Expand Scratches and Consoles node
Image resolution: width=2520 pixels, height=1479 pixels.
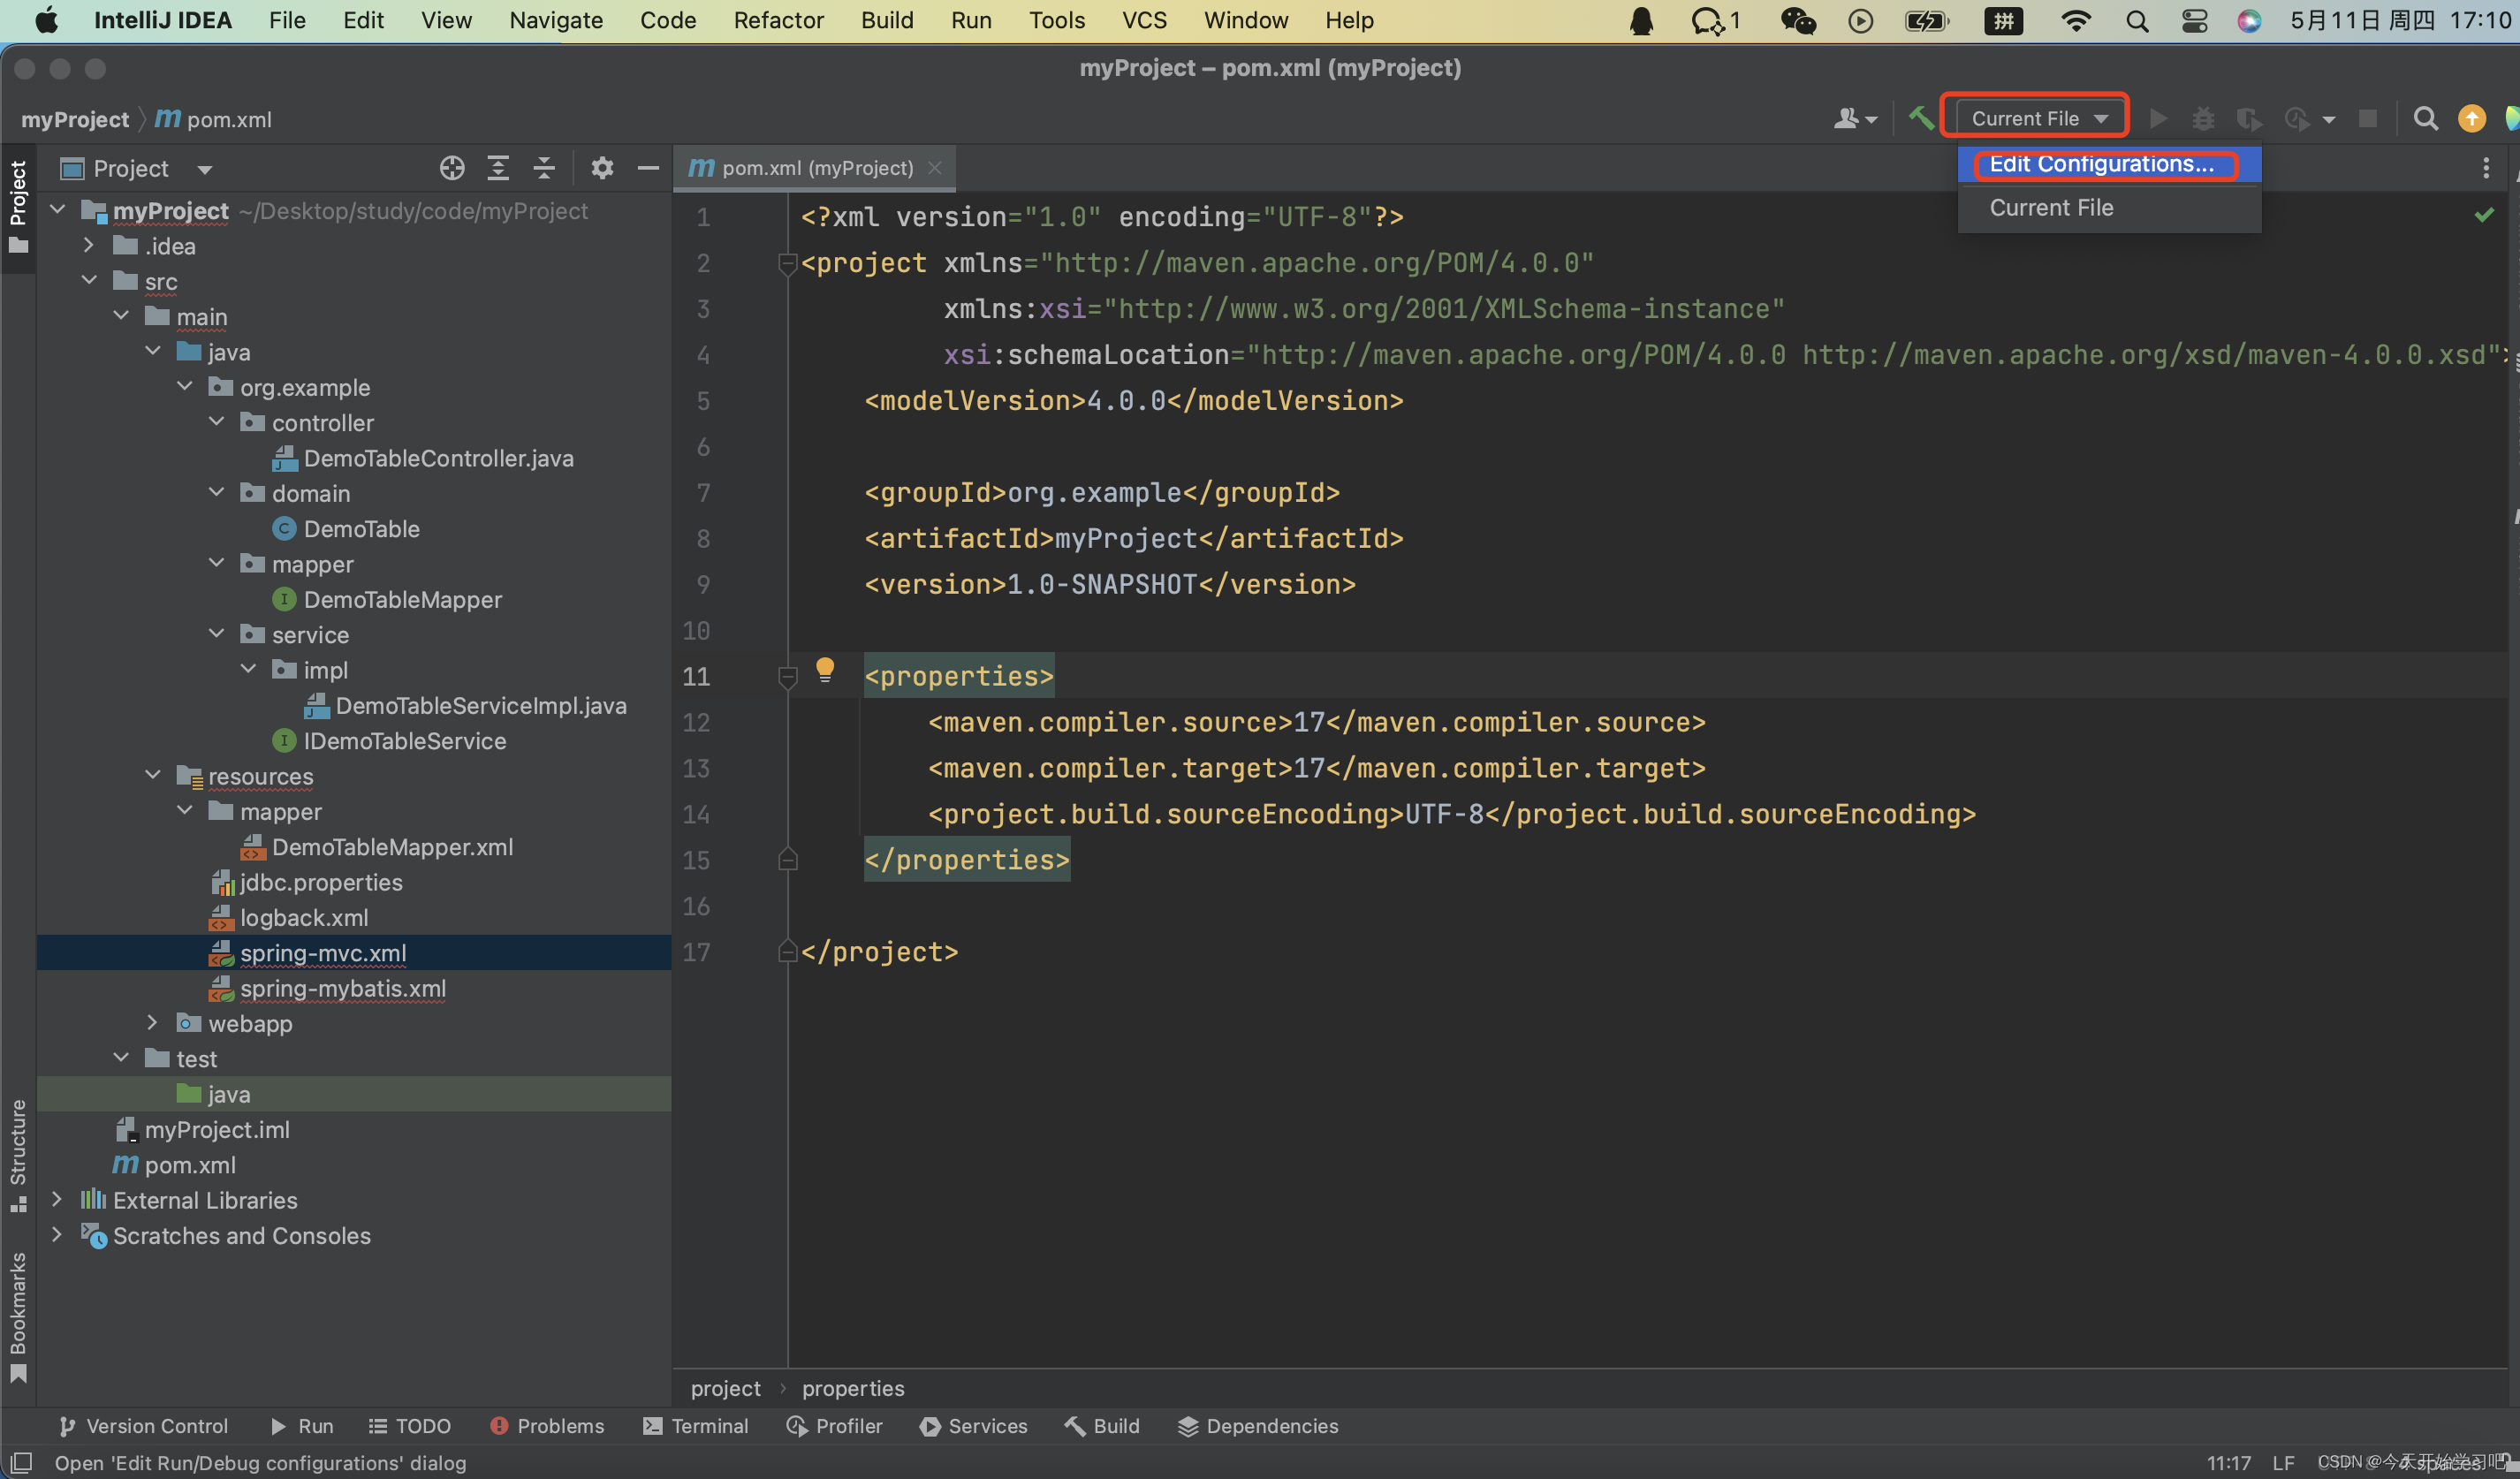(57, 1235)
